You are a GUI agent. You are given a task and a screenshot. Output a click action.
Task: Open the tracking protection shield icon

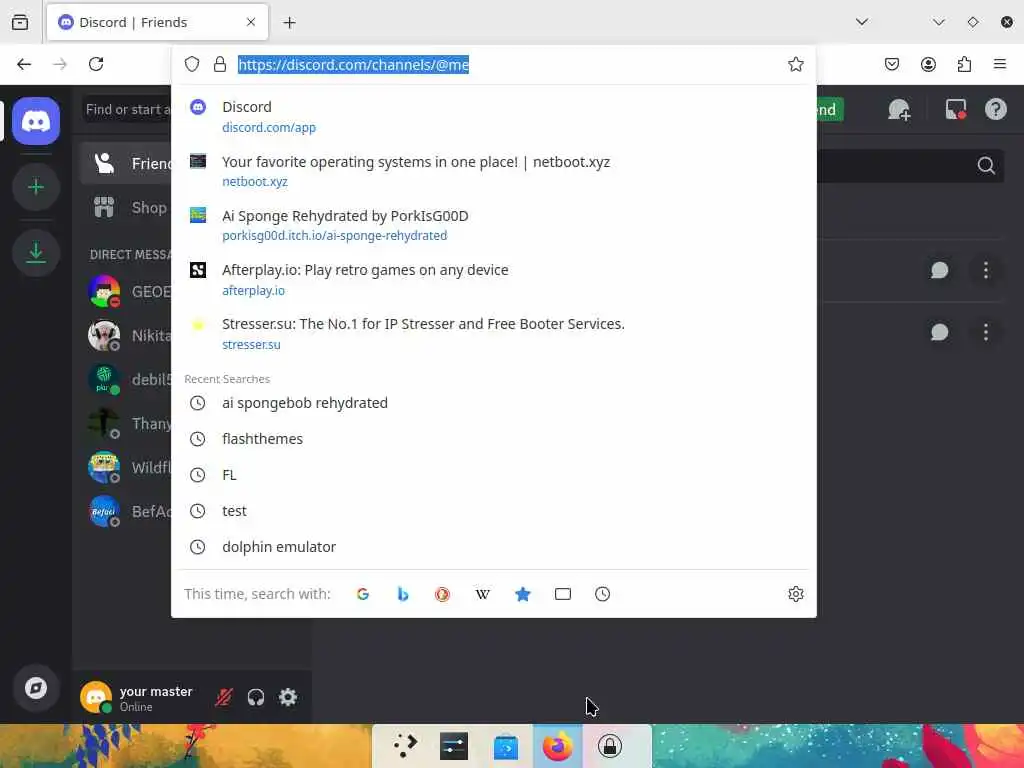(191, 64)
